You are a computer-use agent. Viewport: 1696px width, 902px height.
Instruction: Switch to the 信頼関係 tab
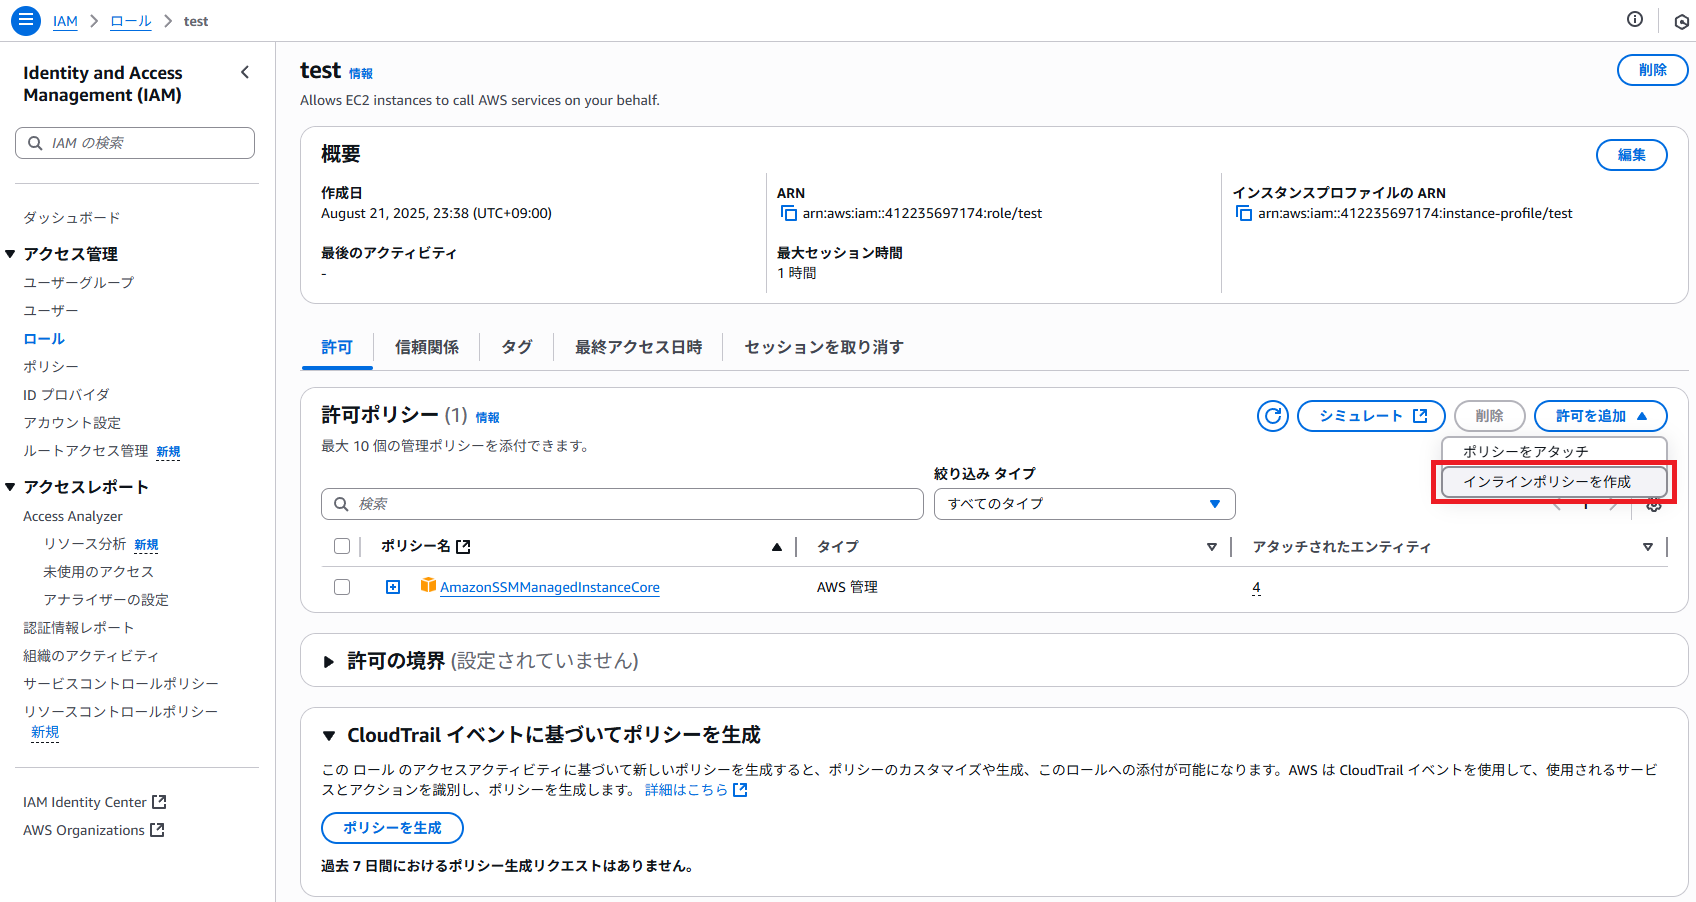pyautogui.click(x=427, y=347)
